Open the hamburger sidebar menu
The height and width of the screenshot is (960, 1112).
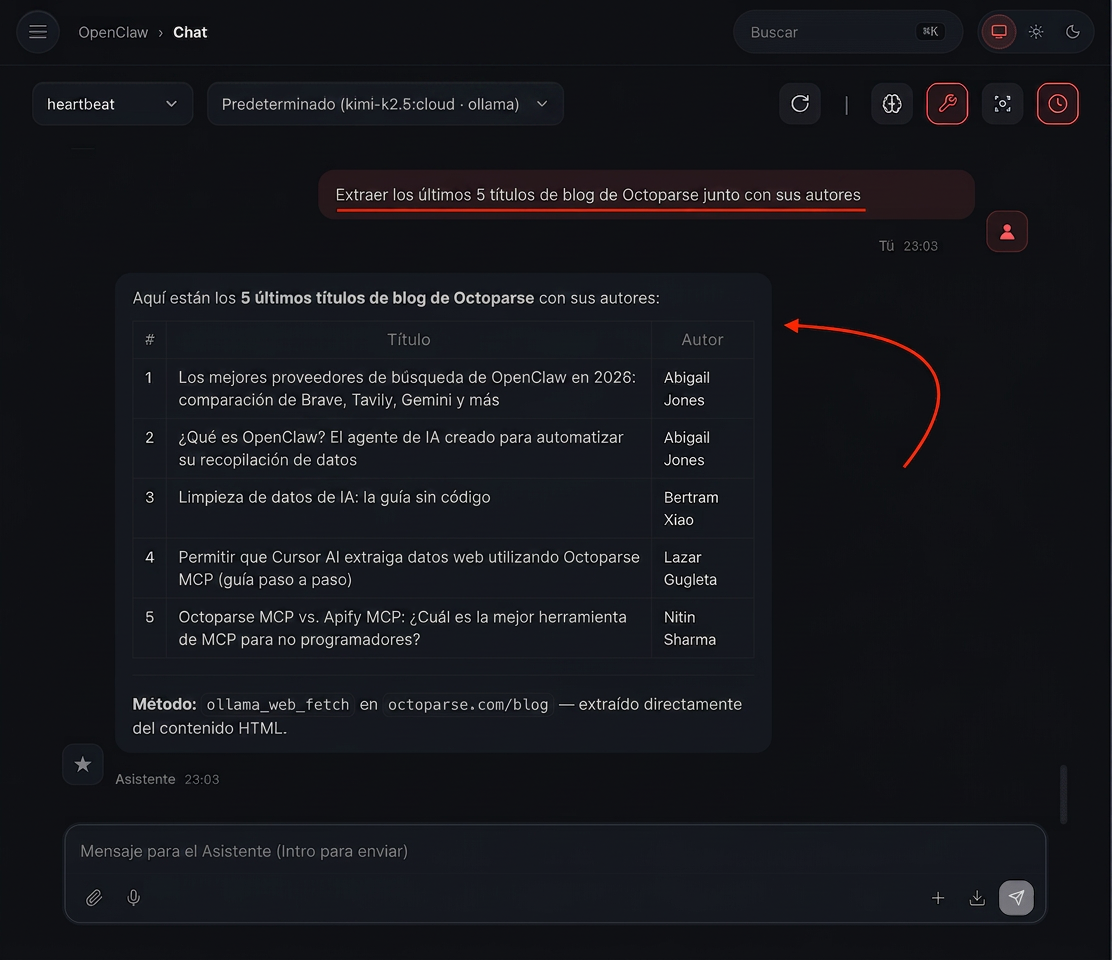pos(38,32)
